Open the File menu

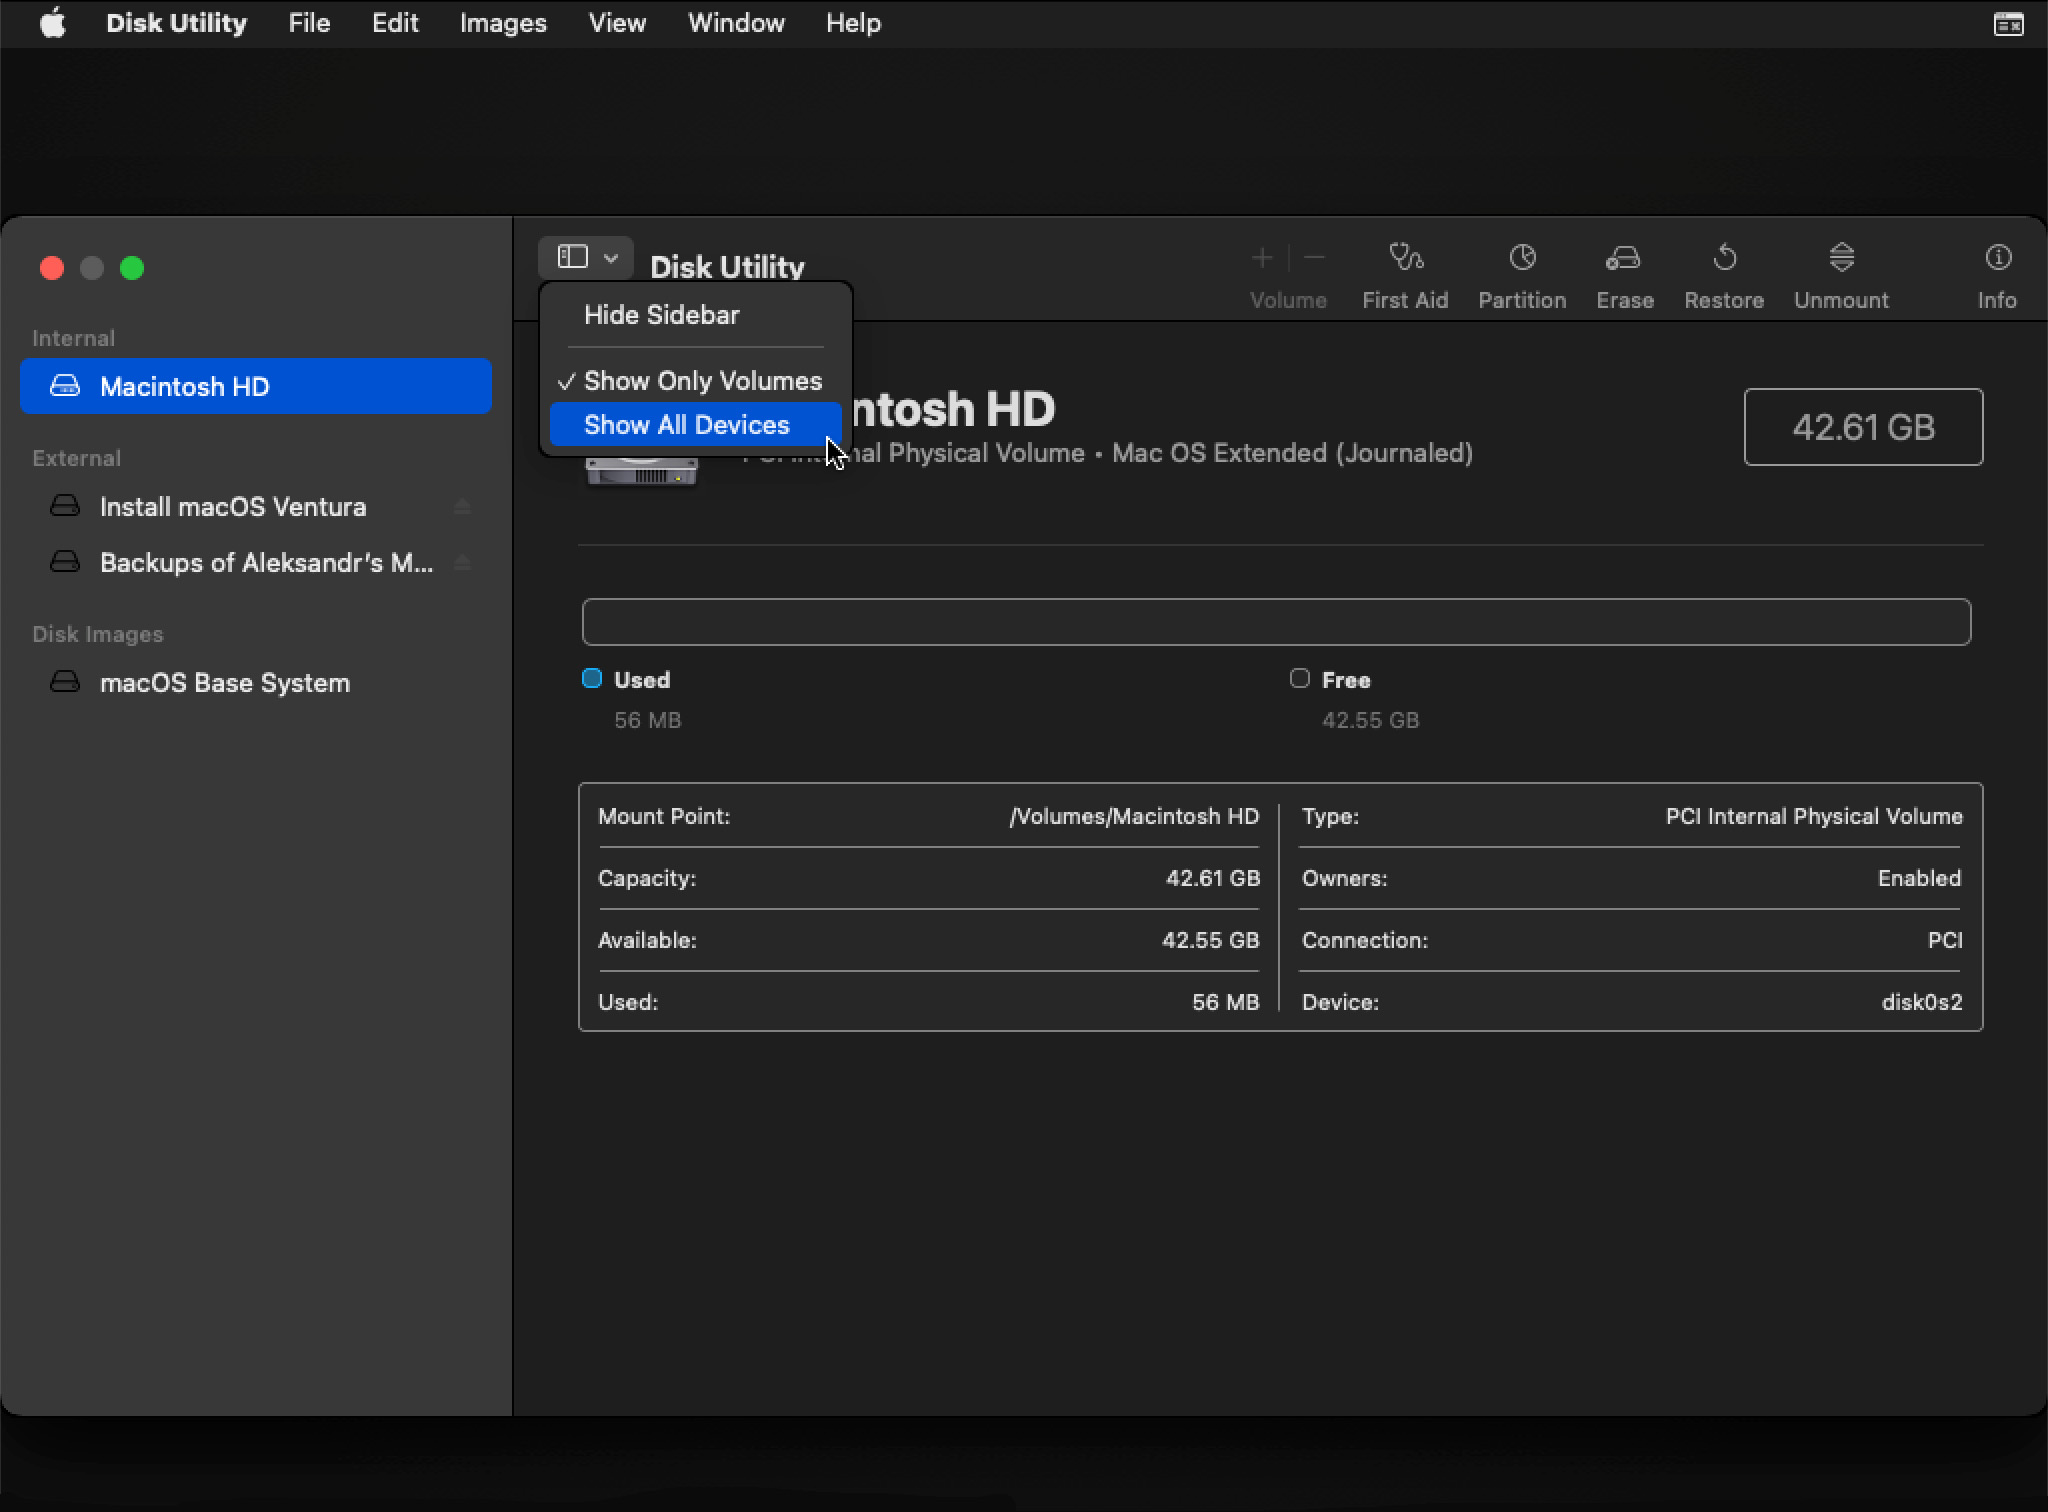click(x=309, y=23)
